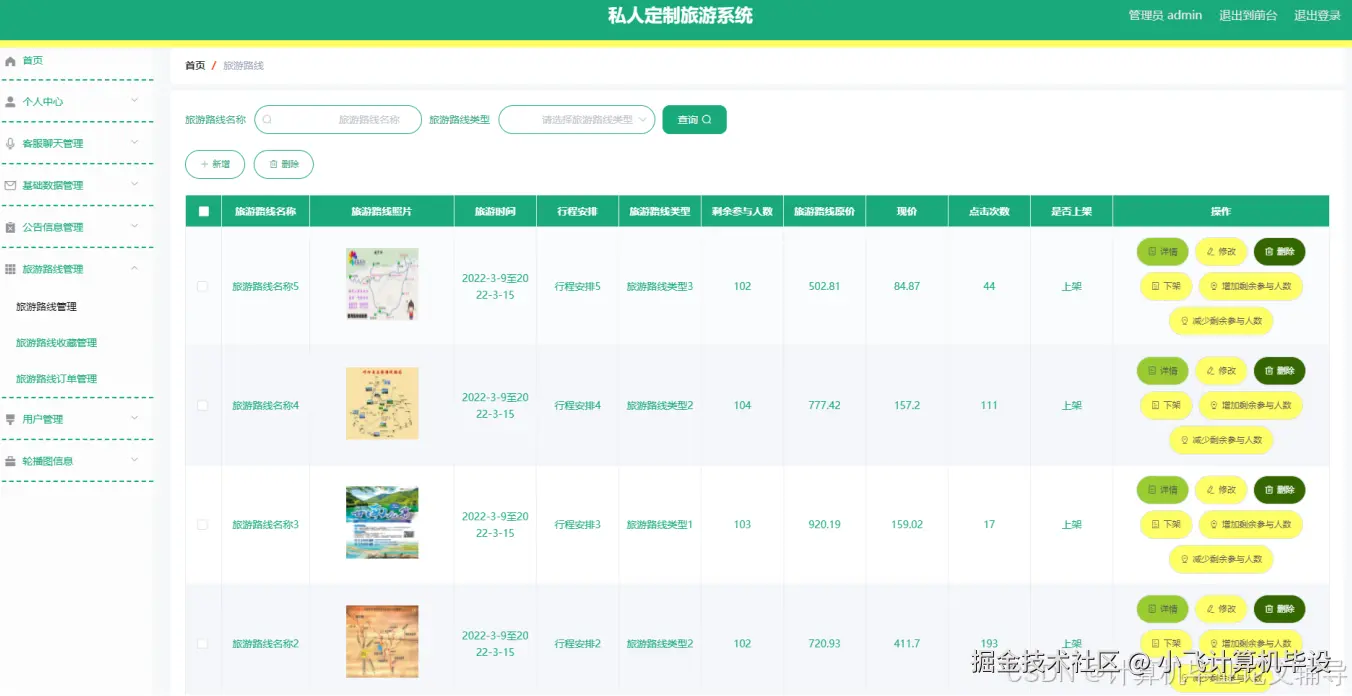Click the envelope icon beside 基础数据管理
This screenshot has width=1352, height=696.
pyautogui.click(x=13, y=184)
